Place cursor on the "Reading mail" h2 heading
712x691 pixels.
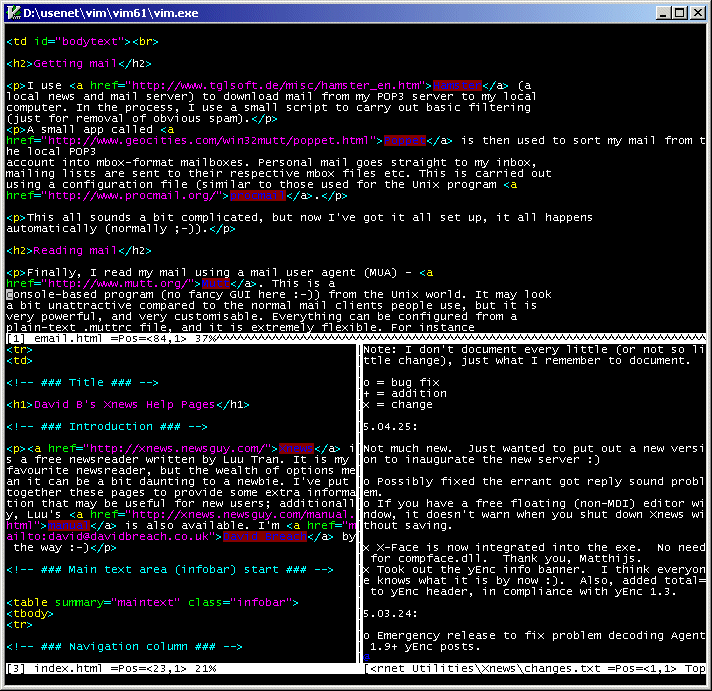click(x=78, y=250)
